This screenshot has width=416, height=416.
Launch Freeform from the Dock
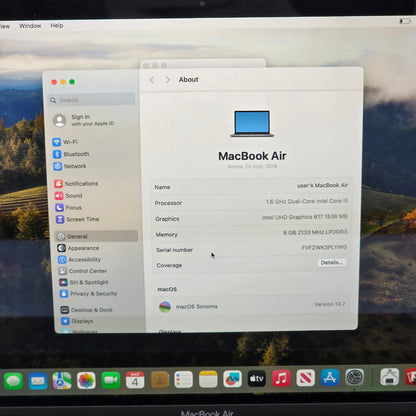point(232,379)
